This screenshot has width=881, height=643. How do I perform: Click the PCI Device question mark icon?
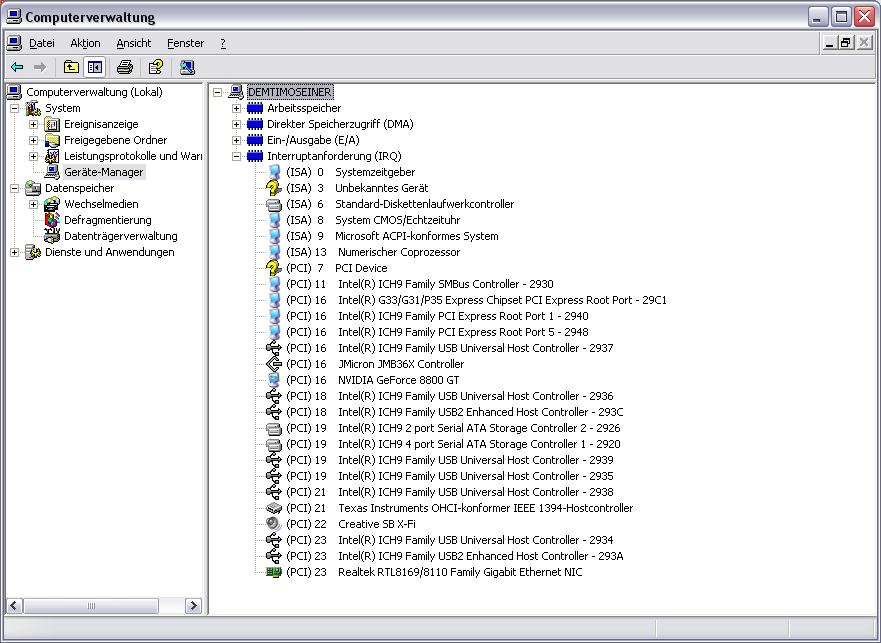click(x=274, y=268)
